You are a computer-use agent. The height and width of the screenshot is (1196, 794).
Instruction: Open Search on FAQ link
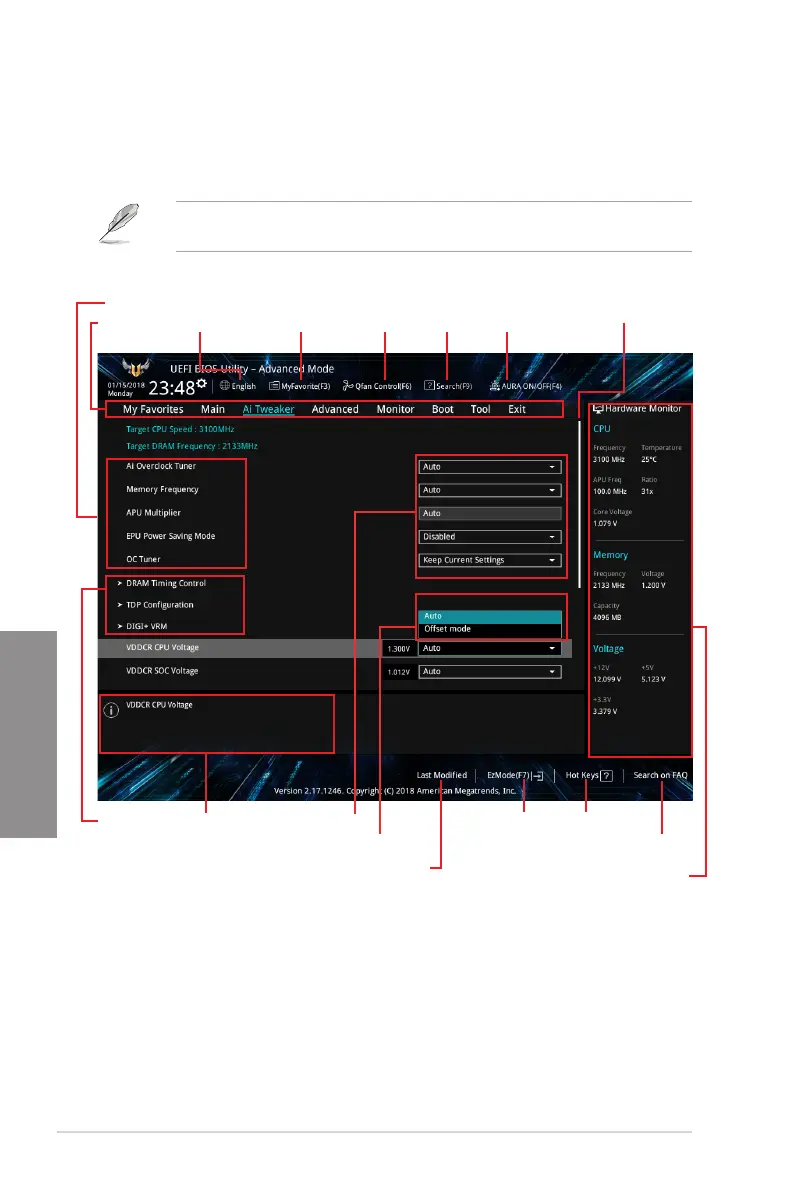[x=661, y=775]
